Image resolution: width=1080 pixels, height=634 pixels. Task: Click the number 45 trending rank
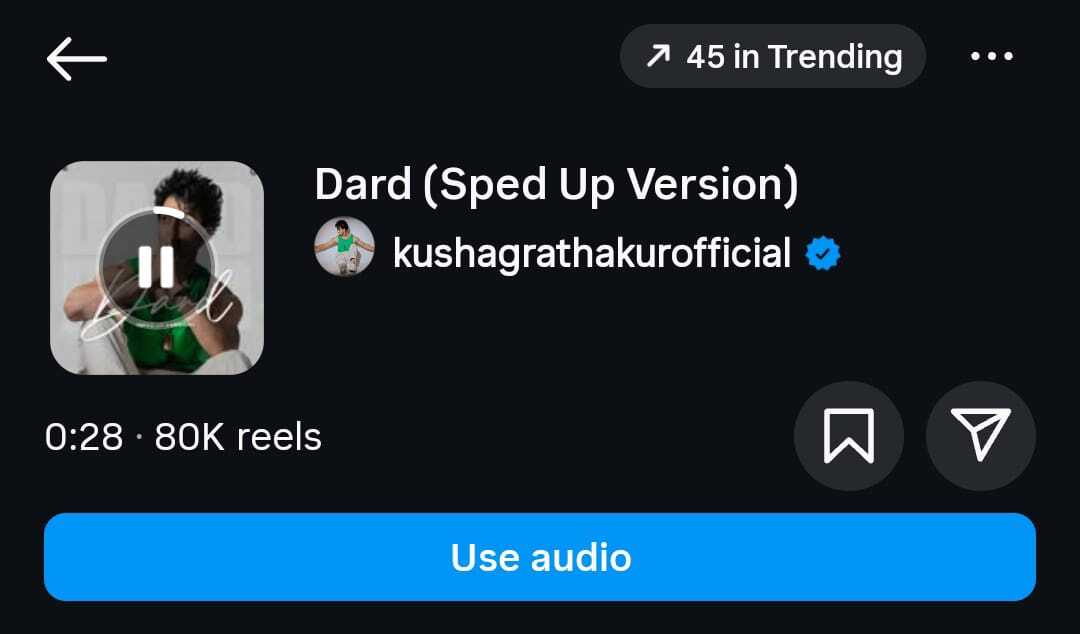coord(706,57)
